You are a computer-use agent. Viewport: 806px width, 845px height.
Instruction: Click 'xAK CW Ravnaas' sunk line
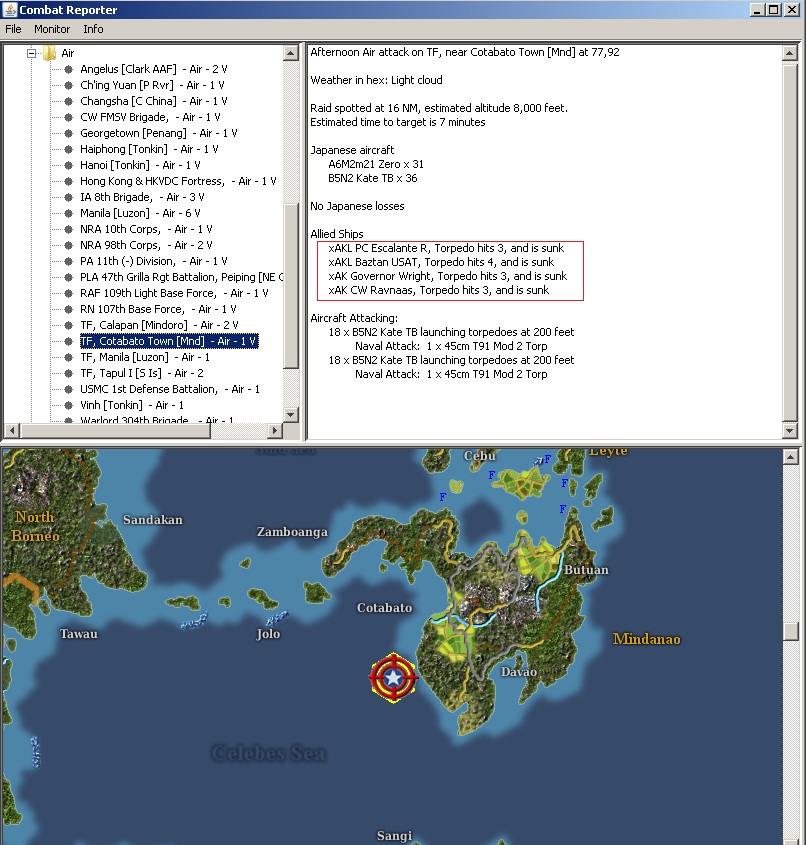pyautogui.click(x=439, y=290)
